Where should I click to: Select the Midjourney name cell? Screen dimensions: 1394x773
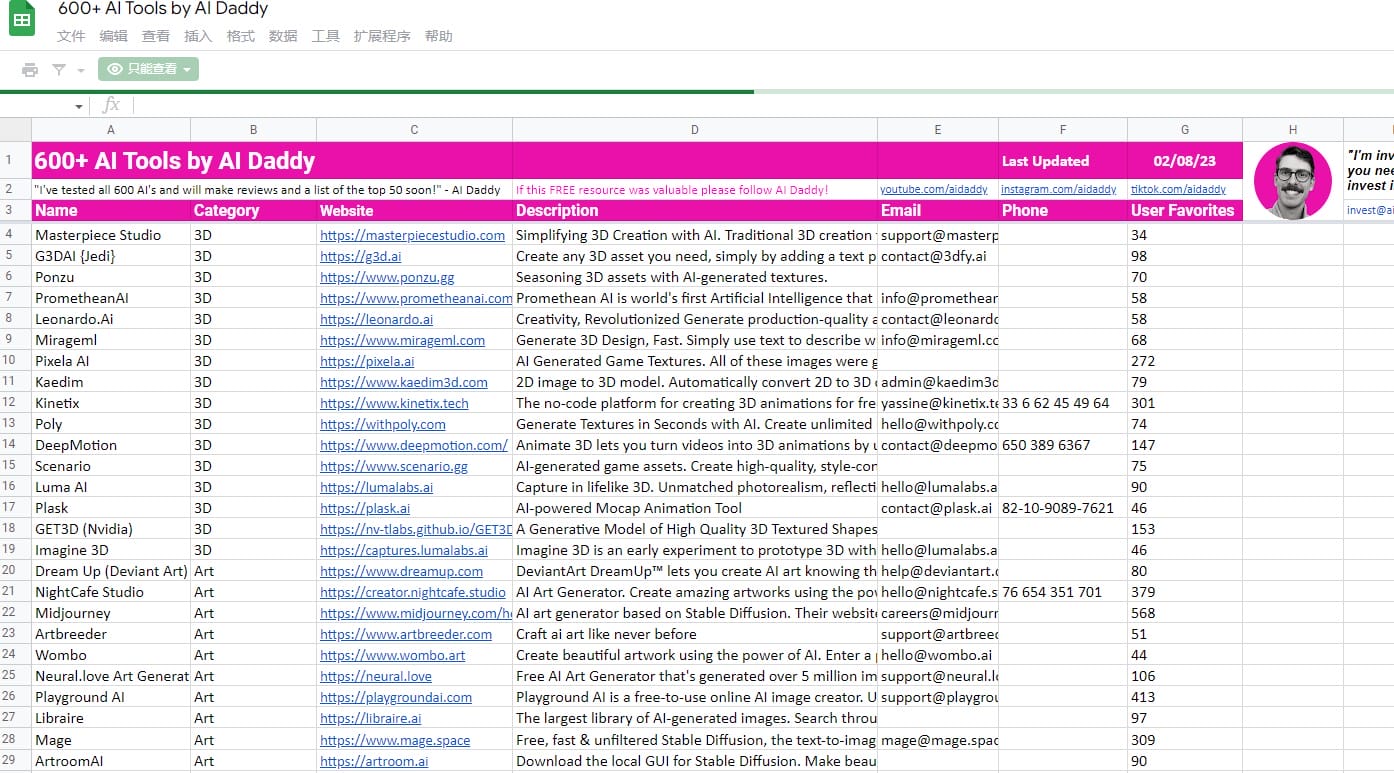tap(111, 613)
